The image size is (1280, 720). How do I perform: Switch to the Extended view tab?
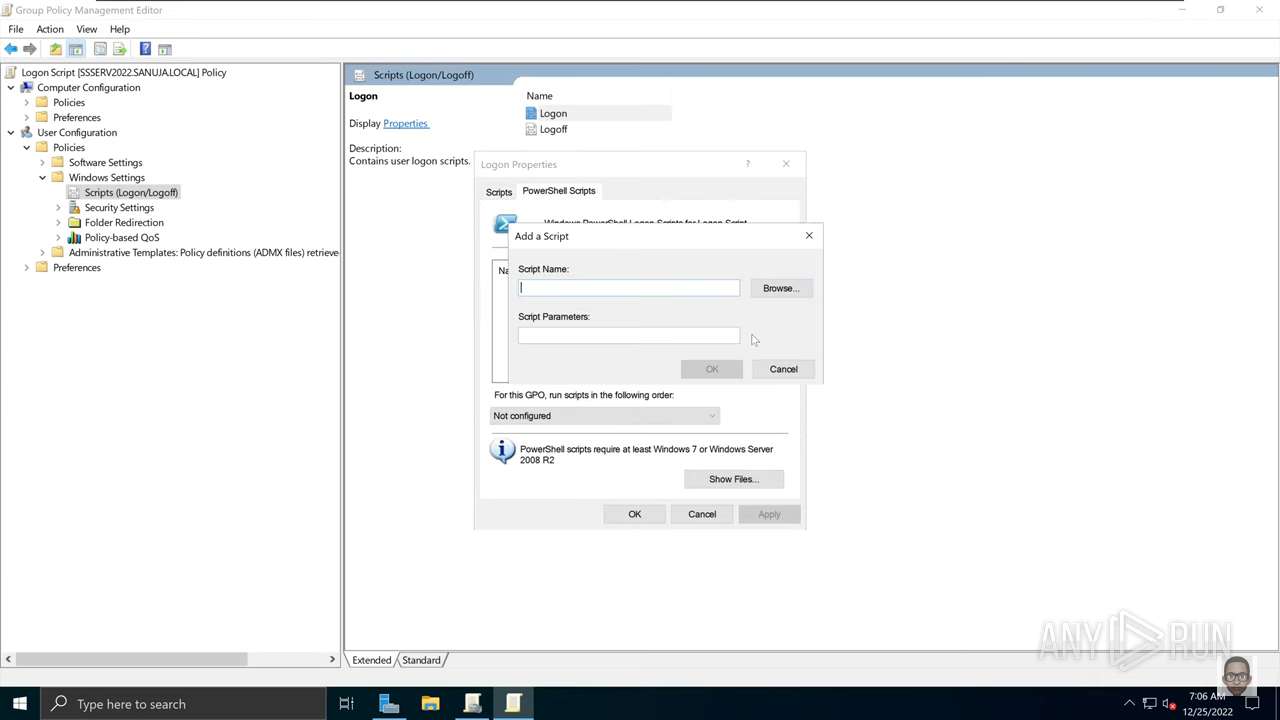tap(371, 660)
